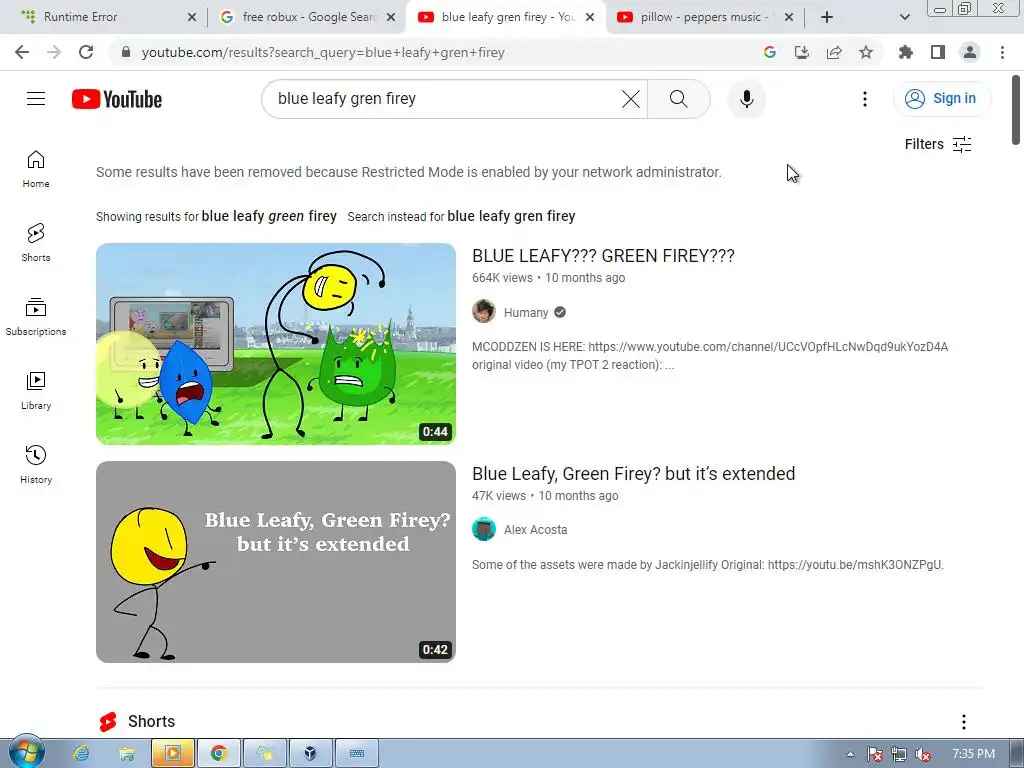
Task: Open Library in the sidebar
Action: pyautogui.click(x=36, y=391)
